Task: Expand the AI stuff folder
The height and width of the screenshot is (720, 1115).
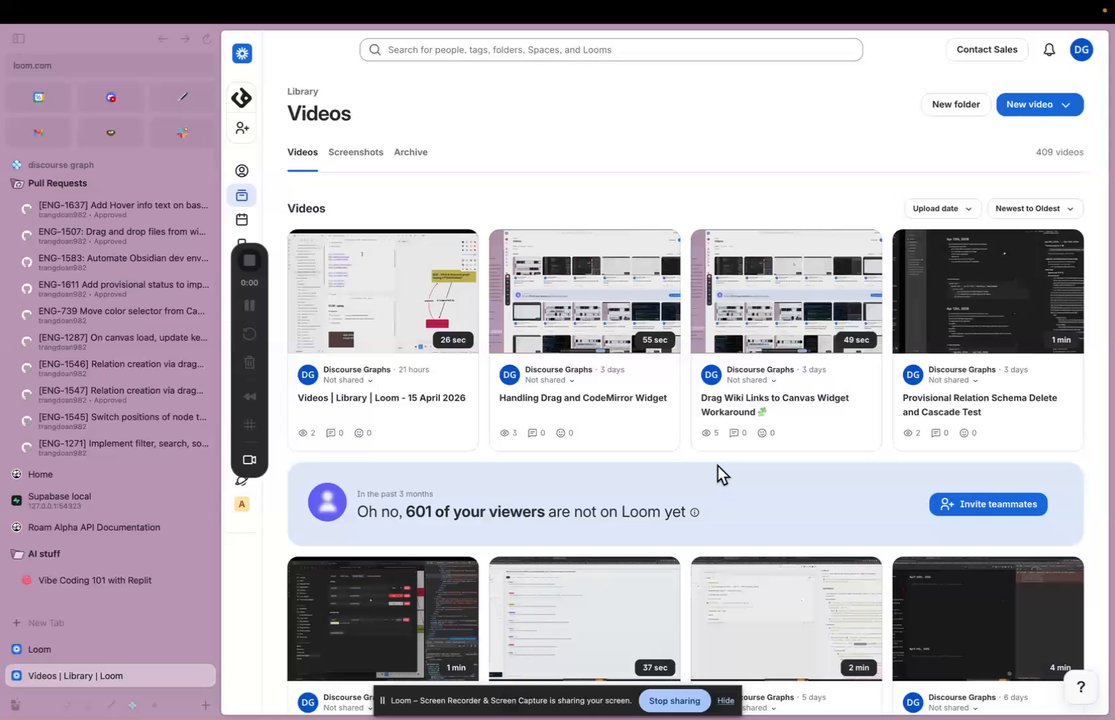Action: click(x=43, y=554)
